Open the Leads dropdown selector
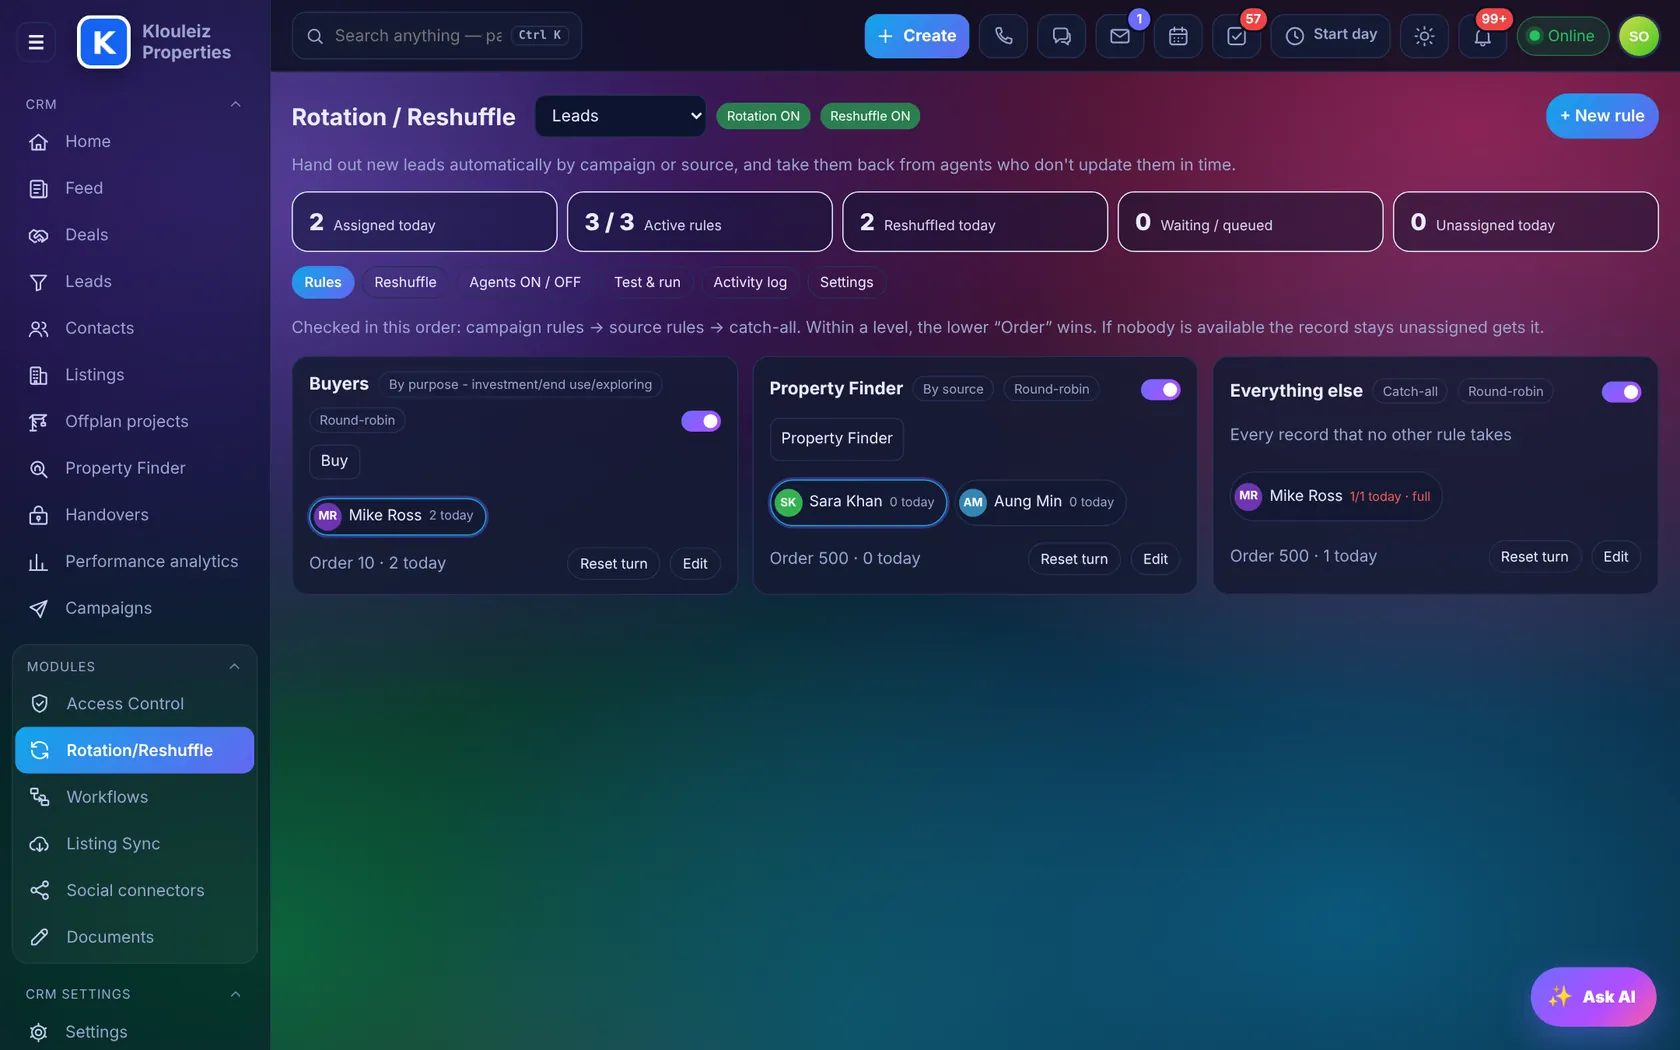This screenshot has height=1050, width=1680. click(621, 116)
